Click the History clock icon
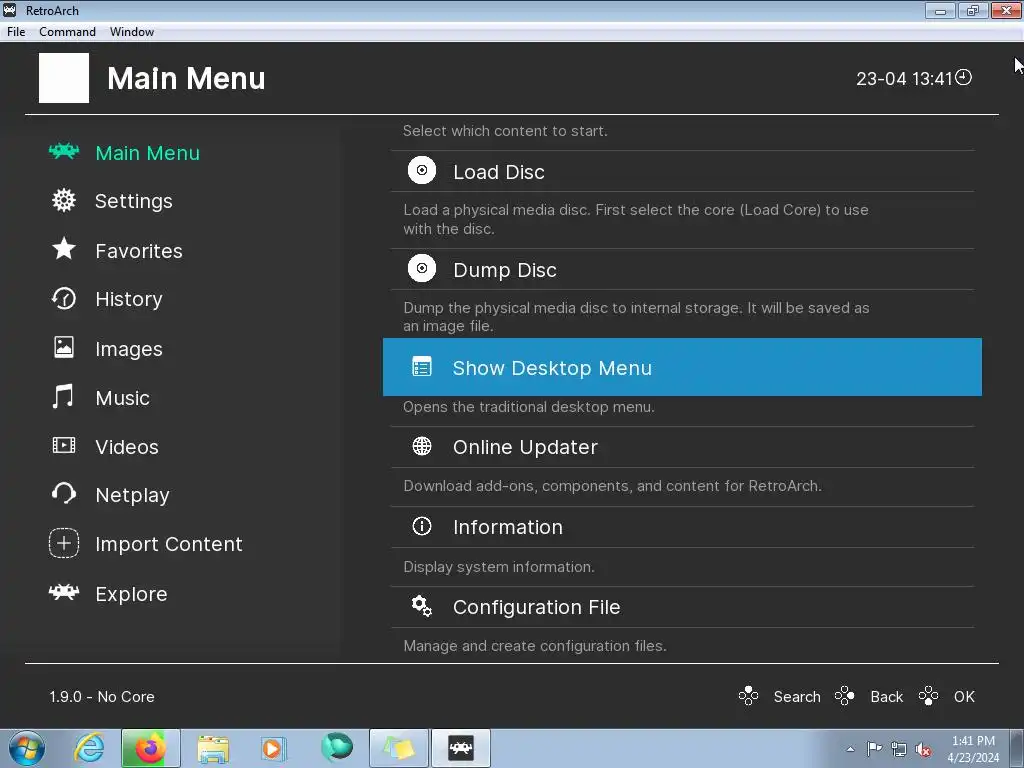Viewport: 1024px width, 768px height. (x=64, y=298)
